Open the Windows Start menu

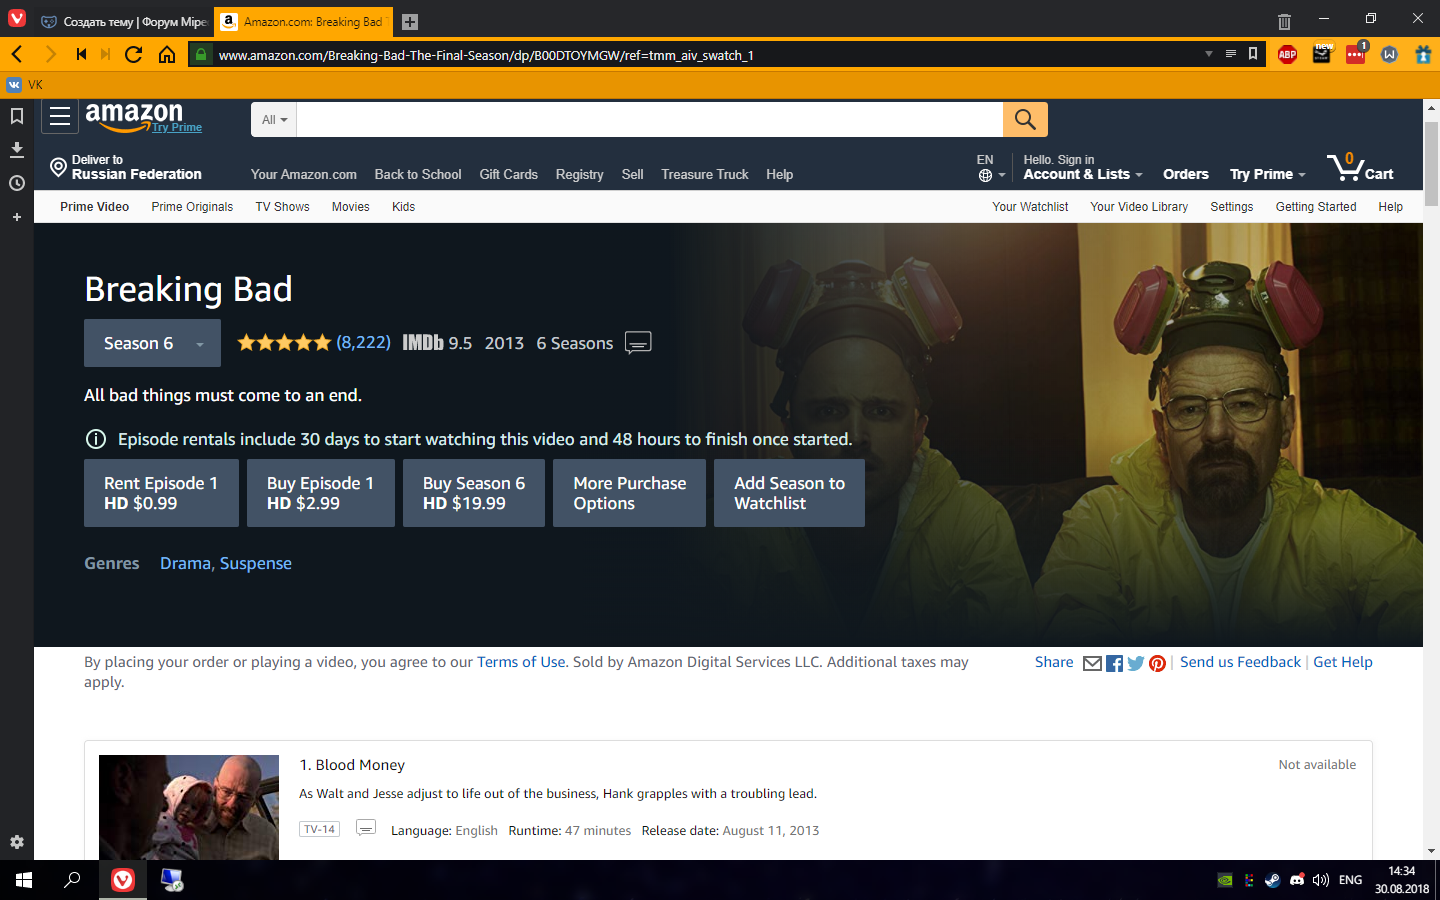pos(24,880)
